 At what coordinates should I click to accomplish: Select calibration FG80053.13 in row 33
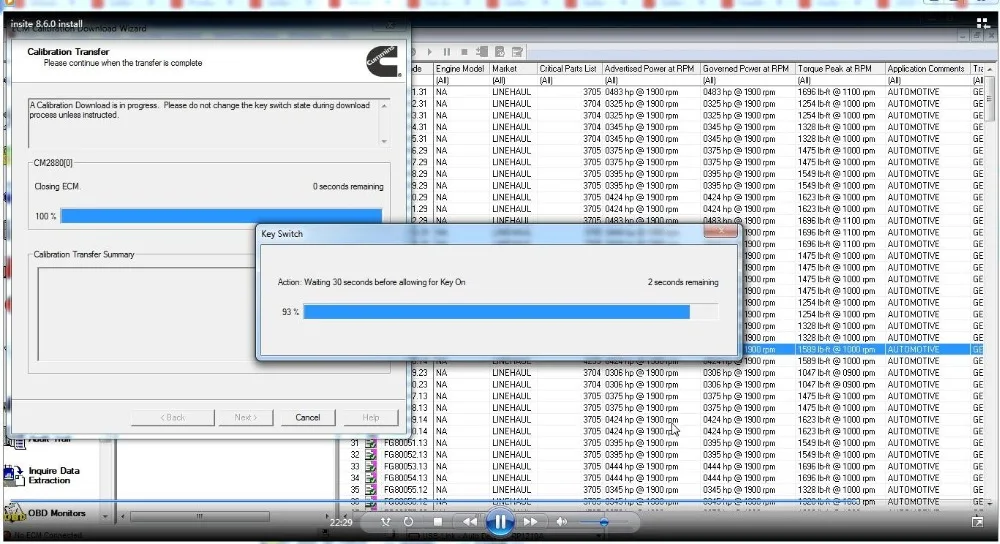click(406, 466)
